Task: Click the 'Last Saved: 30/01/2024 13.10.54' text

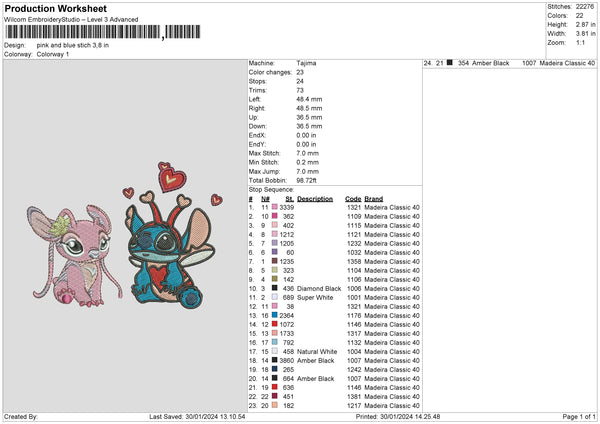Action: click(197, 417)
